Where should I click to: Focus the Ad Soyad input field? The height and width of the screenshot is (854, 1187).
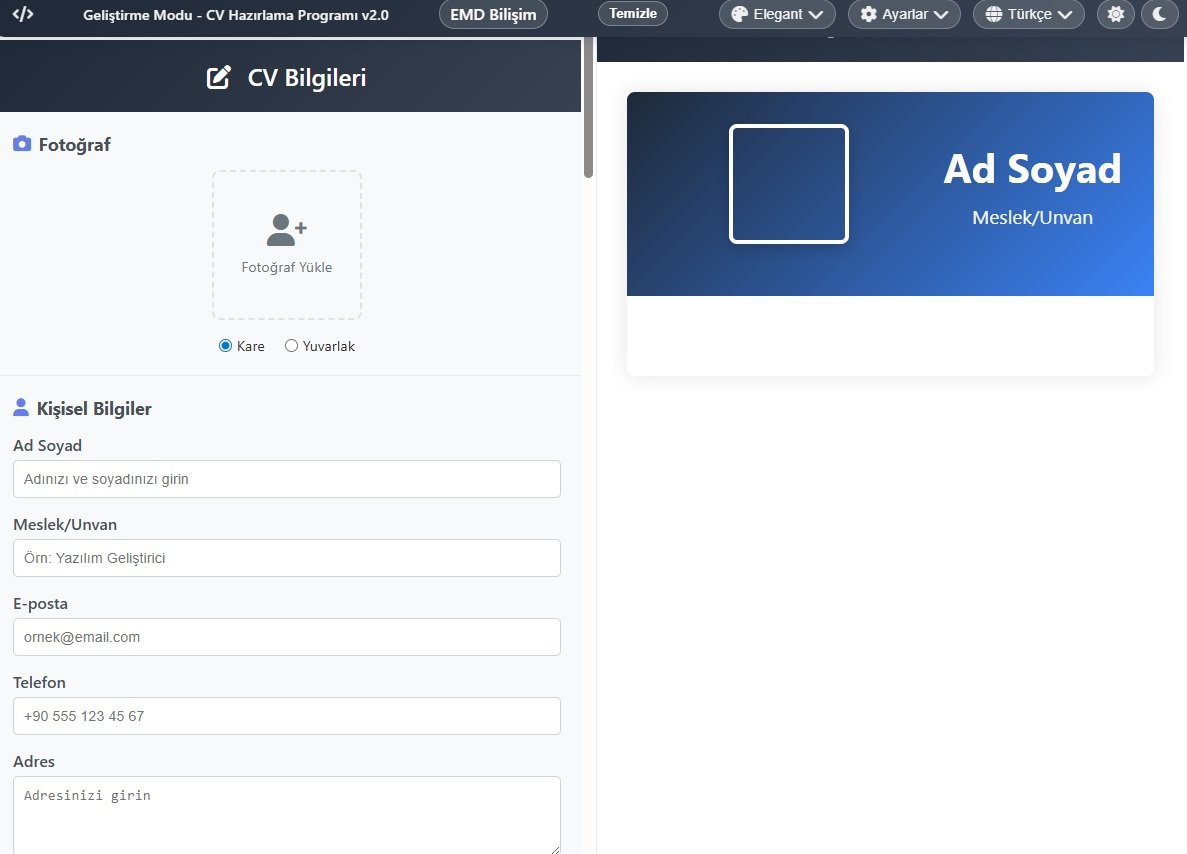286,479
